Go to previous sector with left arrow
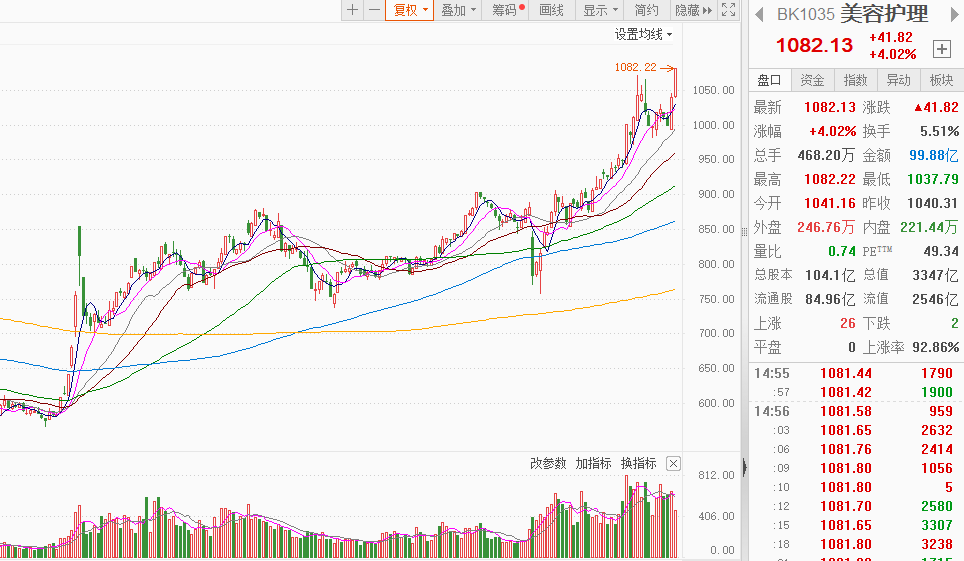Screen dimensions: 964x561 (759, 14)
